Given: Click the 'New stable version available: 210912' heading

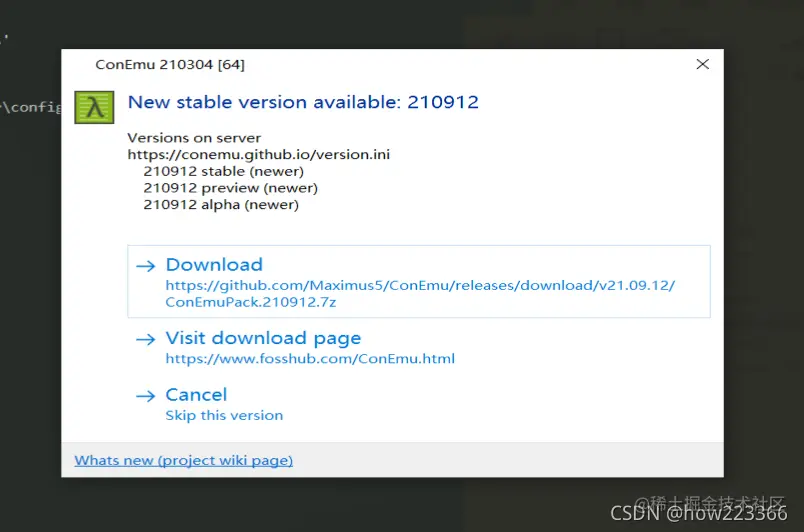Looking at the screenshot, I should (x=303, y=102).
